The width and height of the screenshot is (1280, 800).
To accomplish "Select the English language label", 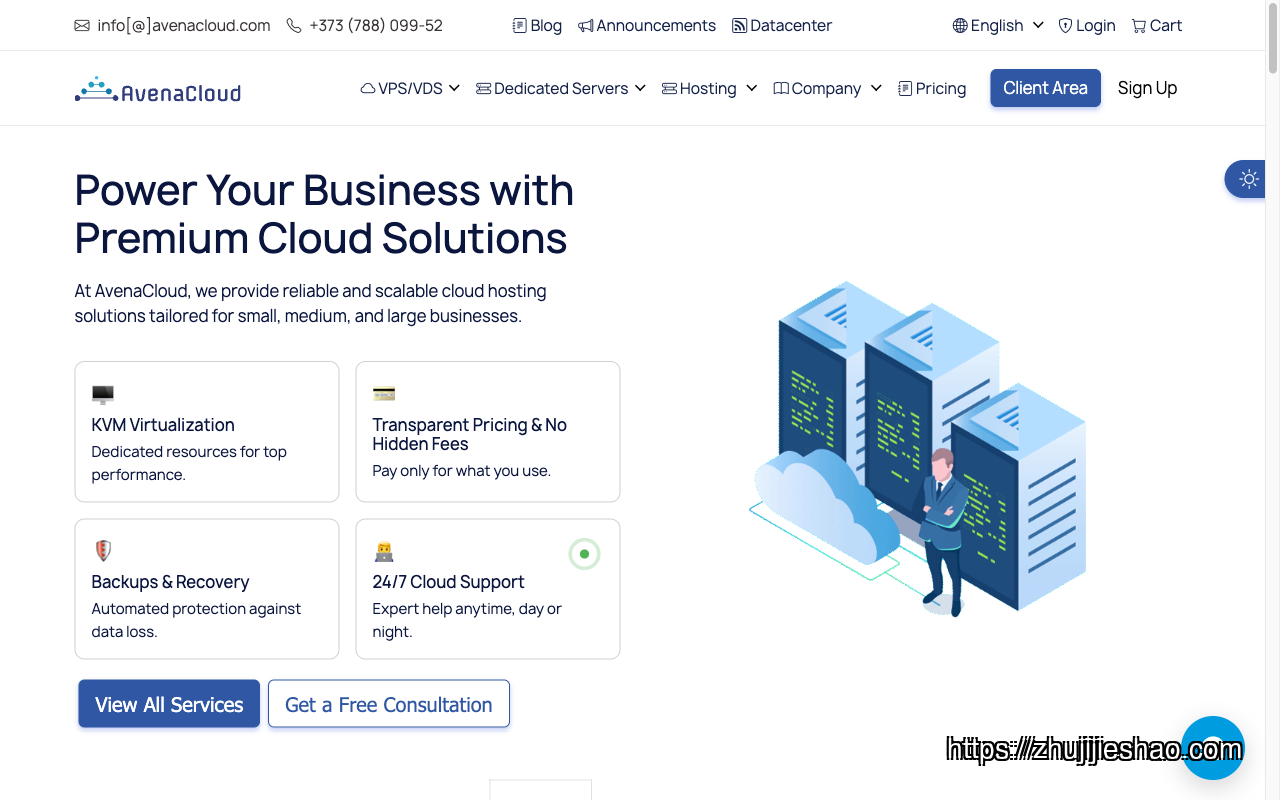I will (x=997, y=26).
